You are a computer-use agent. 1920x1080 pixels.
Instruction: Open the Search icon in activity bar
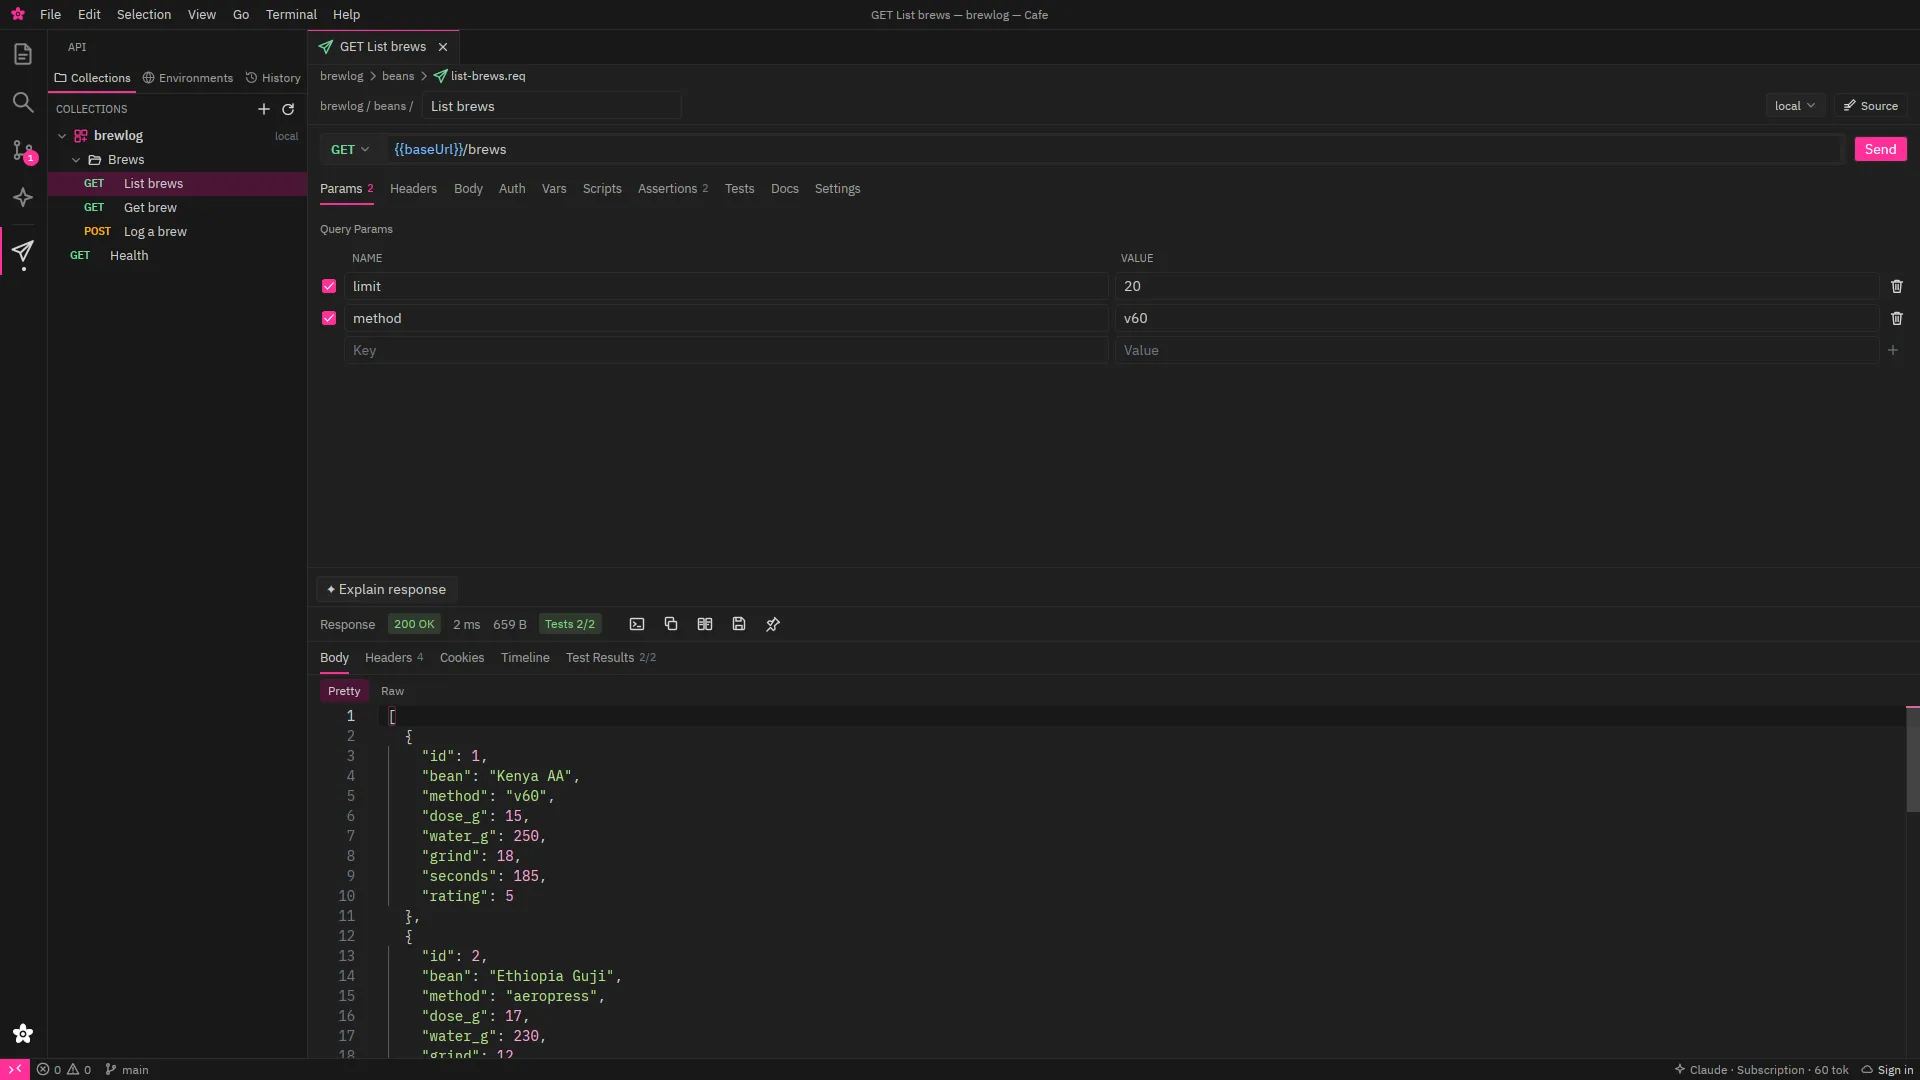coord(23,102)
